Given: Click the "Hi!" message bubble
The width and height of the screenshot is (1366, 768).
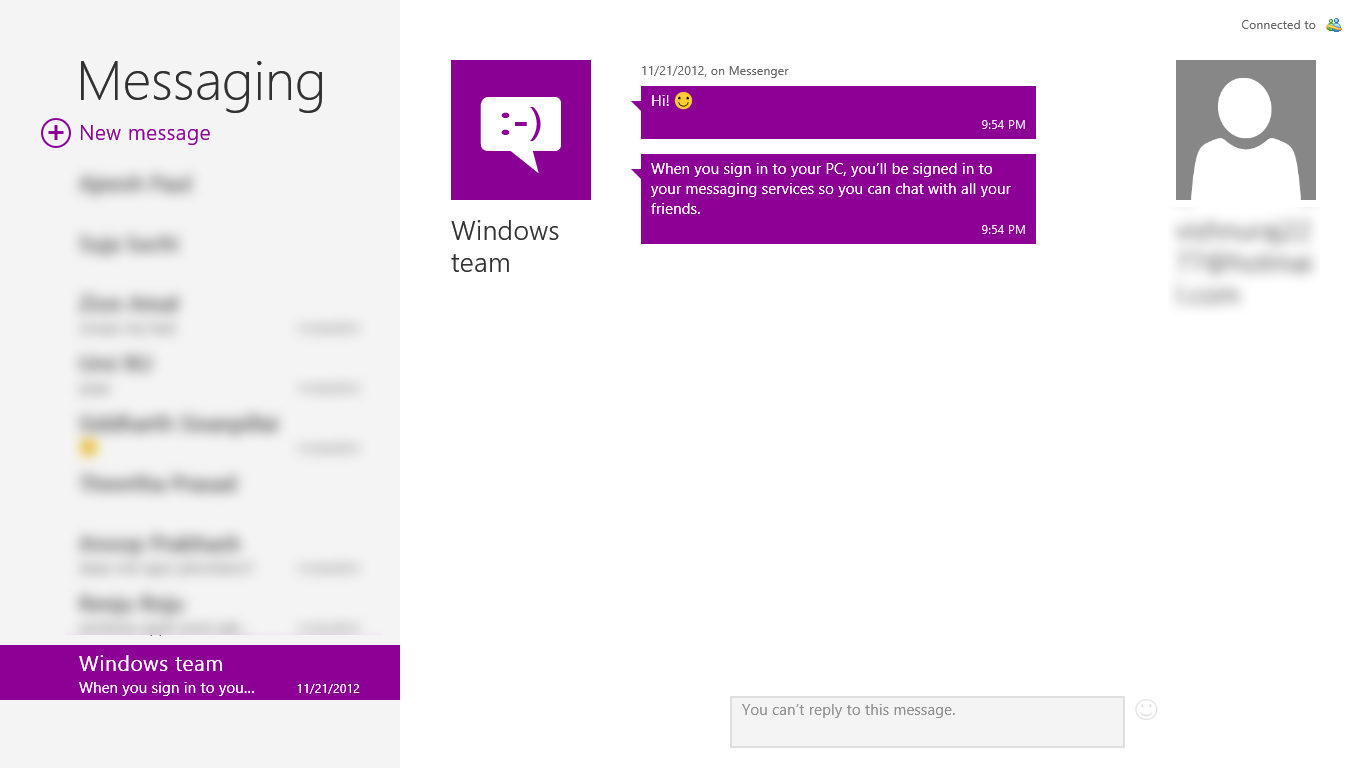Looking at the screenshot, I should [838, 112].
